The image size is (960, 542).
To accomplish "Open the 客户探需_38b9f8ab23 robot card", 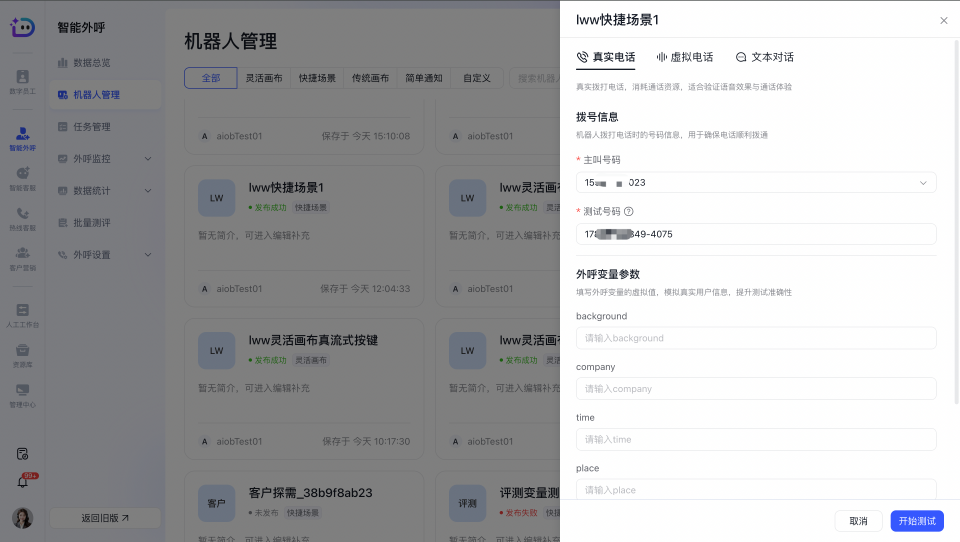I will point(304,506).
